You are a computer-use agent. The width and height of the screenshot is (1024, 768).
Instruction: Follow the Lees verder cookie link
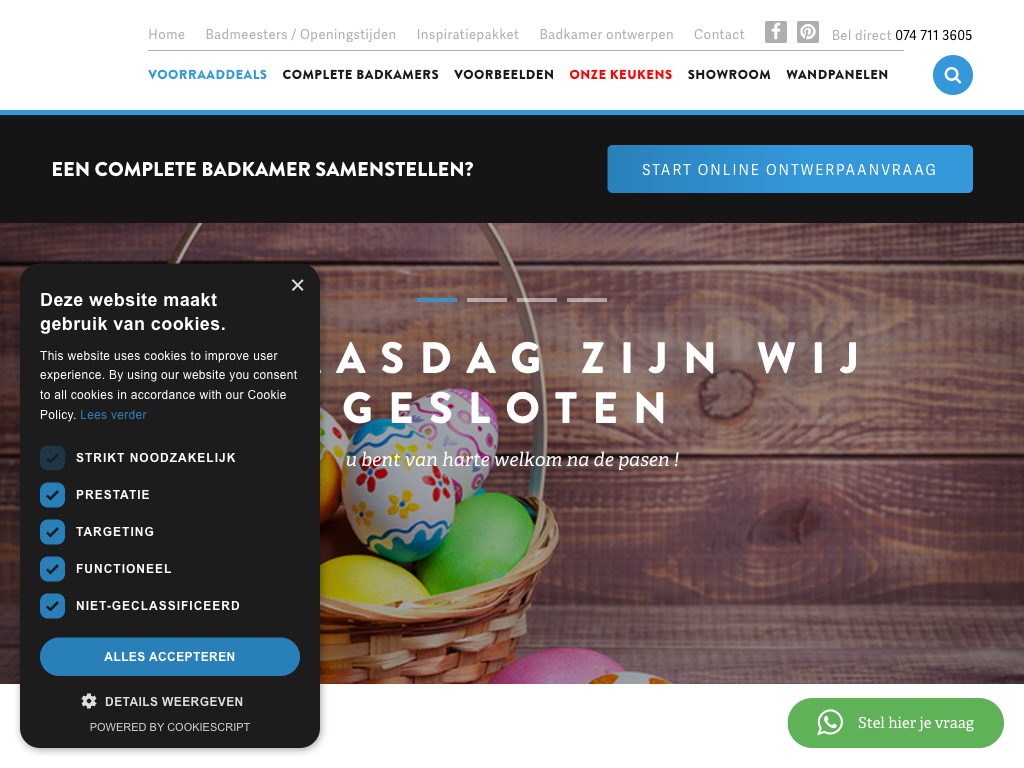point(113,415)
